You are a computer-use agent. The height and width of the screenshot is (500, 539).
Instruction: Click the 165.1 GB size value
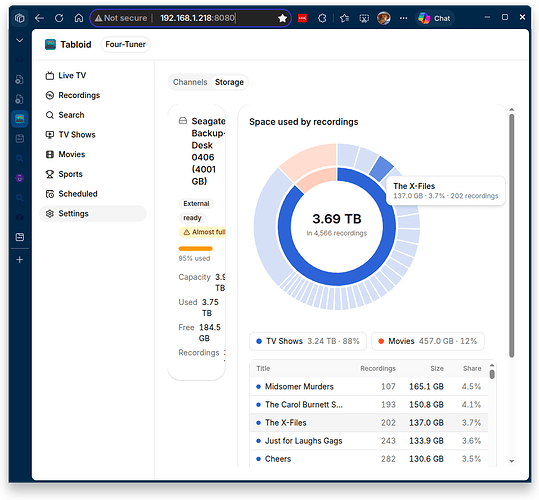(426, 387)
